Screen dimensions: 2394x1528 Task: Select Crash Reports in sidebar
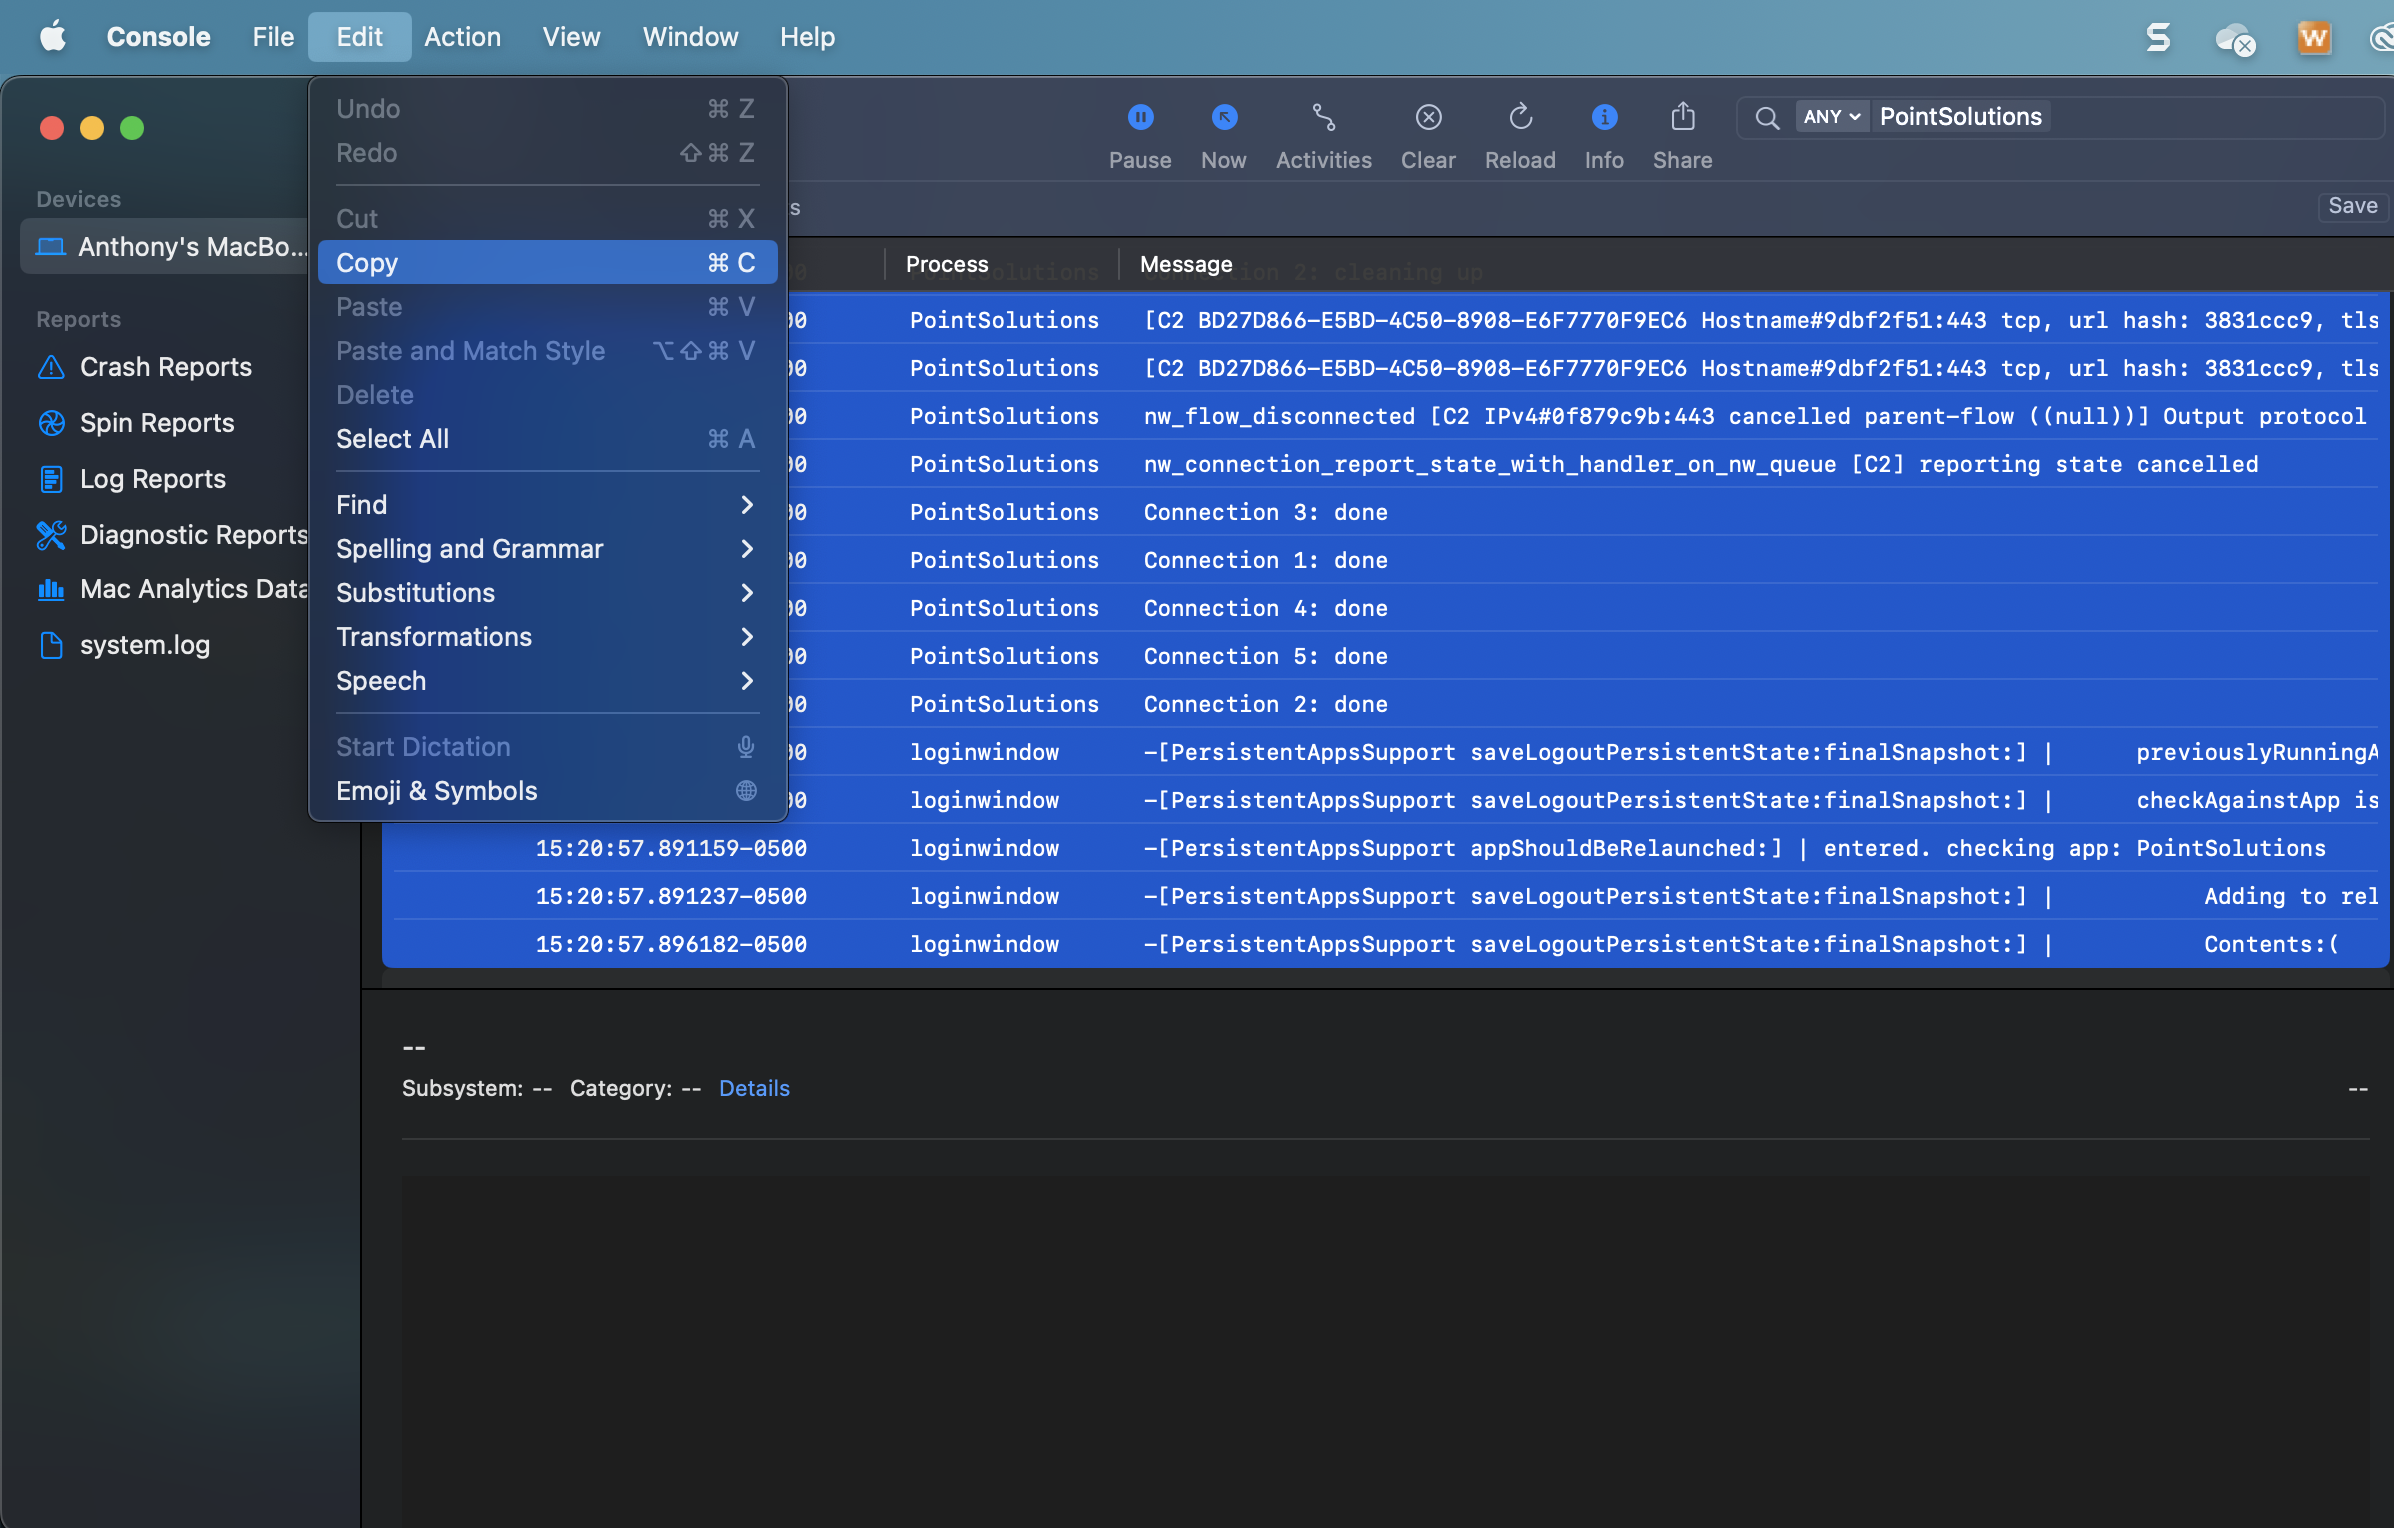[x=165, y=367]
